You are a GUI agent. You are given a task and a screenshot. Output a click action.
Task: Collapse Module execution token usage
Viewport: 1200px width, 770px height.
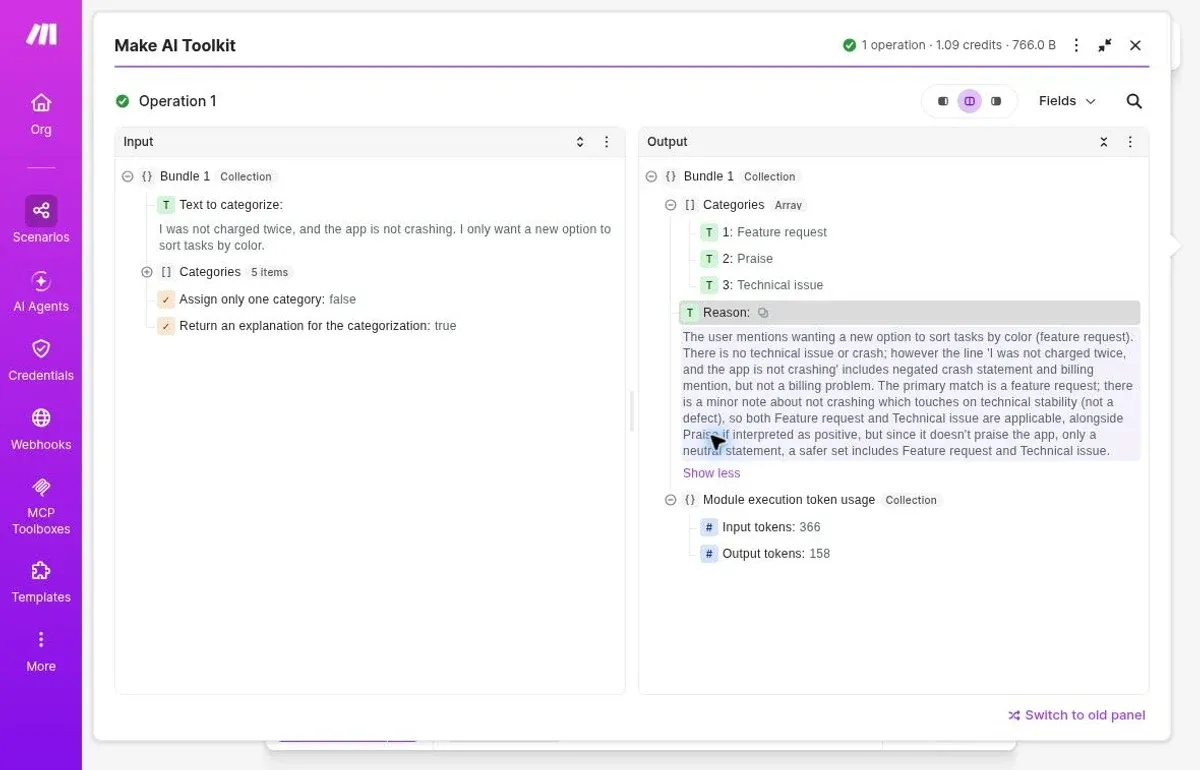(x=671, y=500)
